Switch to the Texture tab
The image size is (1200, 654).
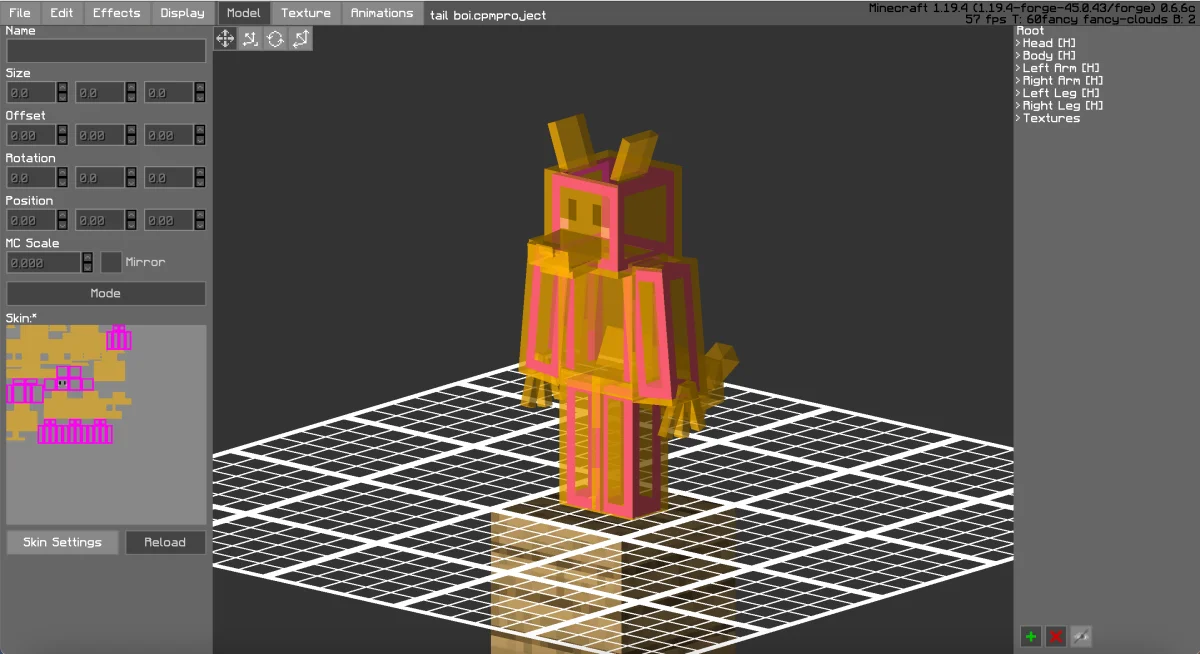(x=306, y=13)
